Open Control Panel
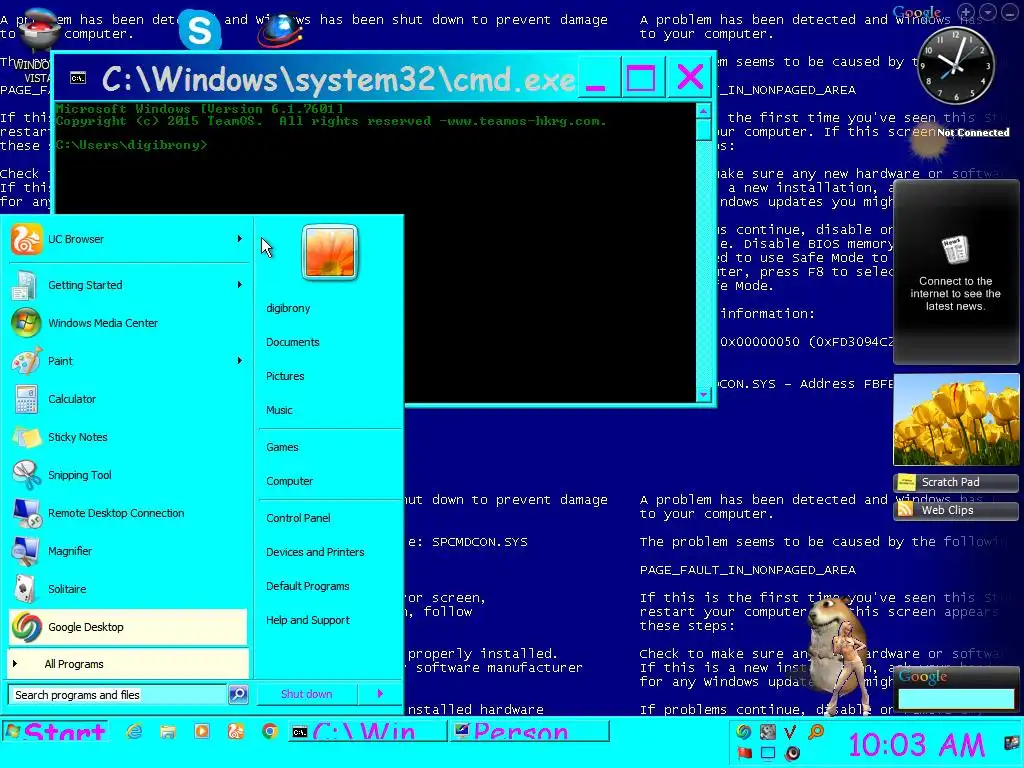 pyautogui.click(x=298, y=518)
